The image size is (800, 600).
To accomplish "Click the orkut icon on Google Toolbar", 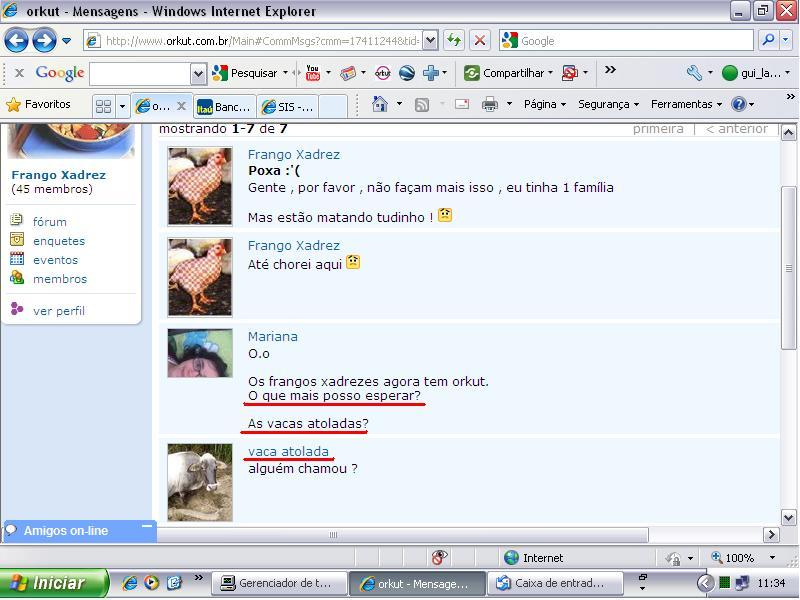I will (x=383, y=73).
